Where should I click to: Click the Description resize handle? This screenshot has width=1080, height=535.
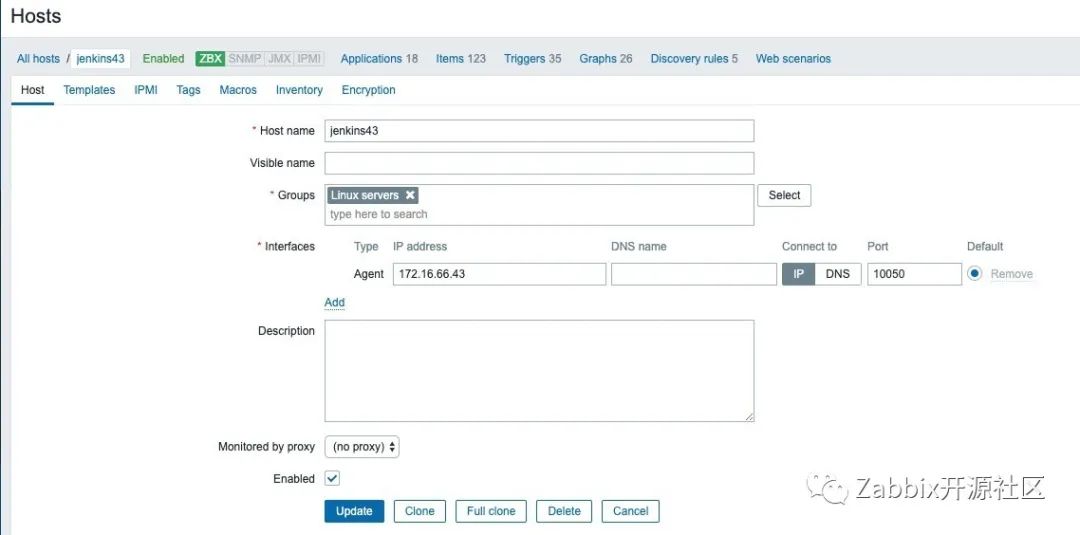tap(749, 417)
